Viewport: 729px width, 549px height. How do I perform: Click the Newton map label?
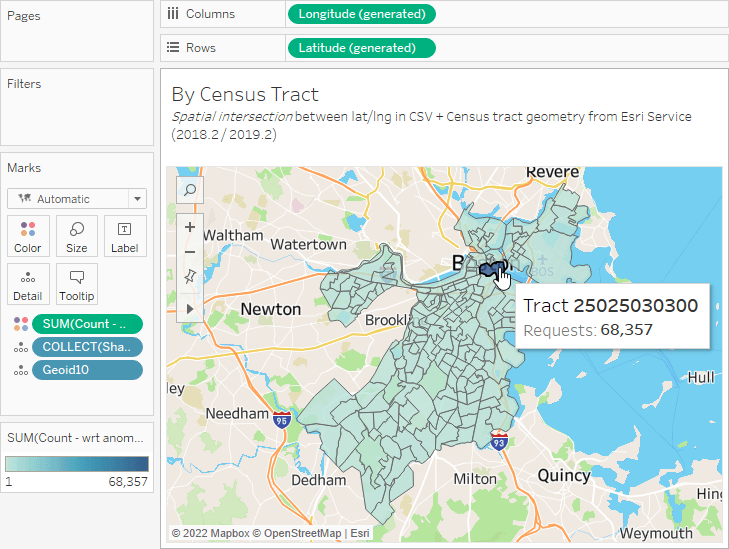tap(271, 309)
